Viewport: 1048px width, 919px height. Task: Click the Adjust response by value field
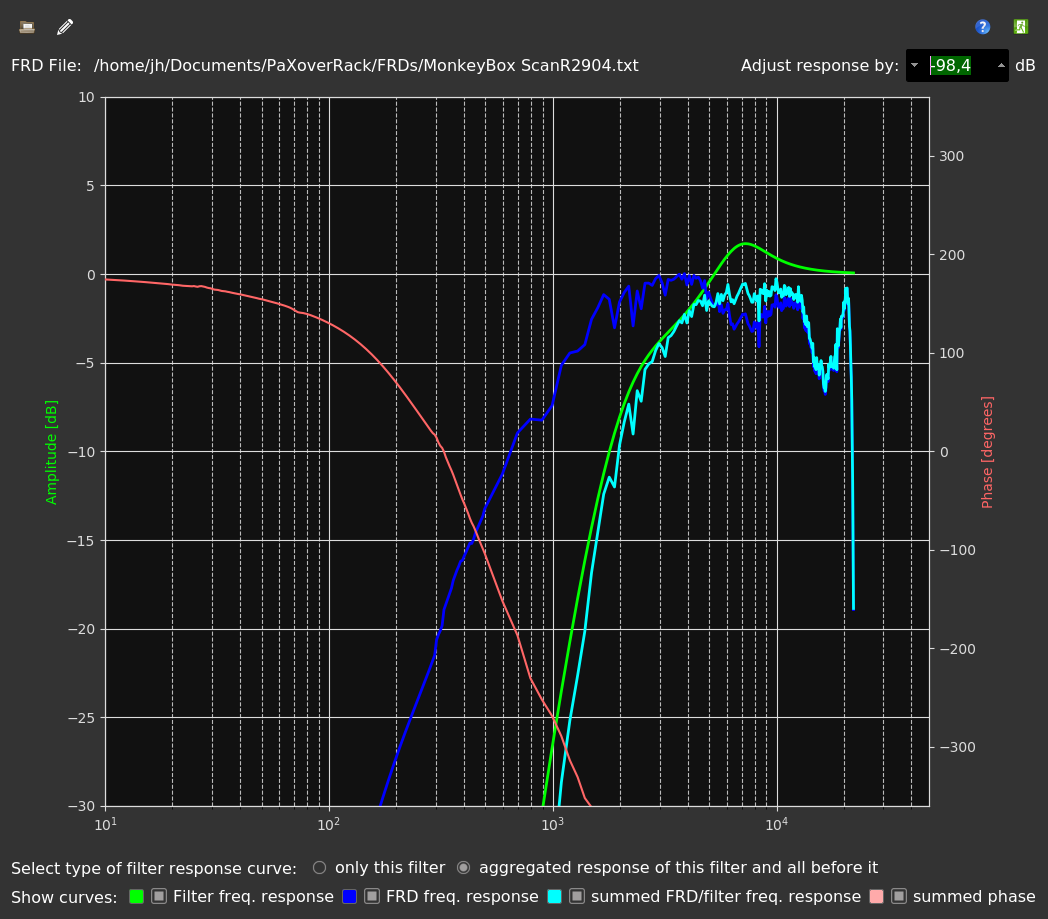pos(957,65)
